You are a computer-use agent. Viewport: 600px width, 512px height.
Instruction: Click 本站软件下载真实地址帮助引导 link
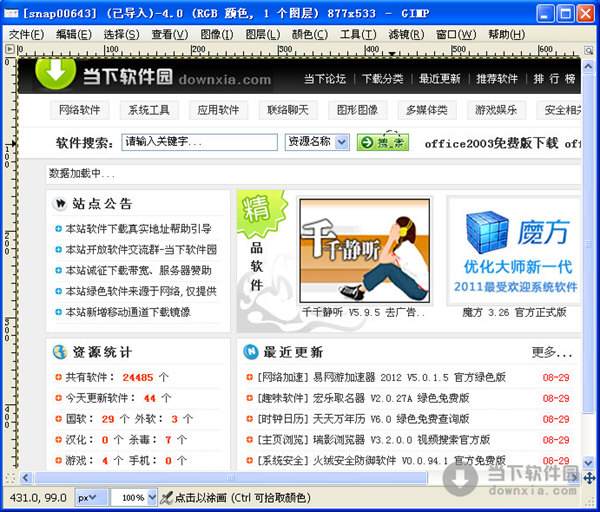(138, 229)
